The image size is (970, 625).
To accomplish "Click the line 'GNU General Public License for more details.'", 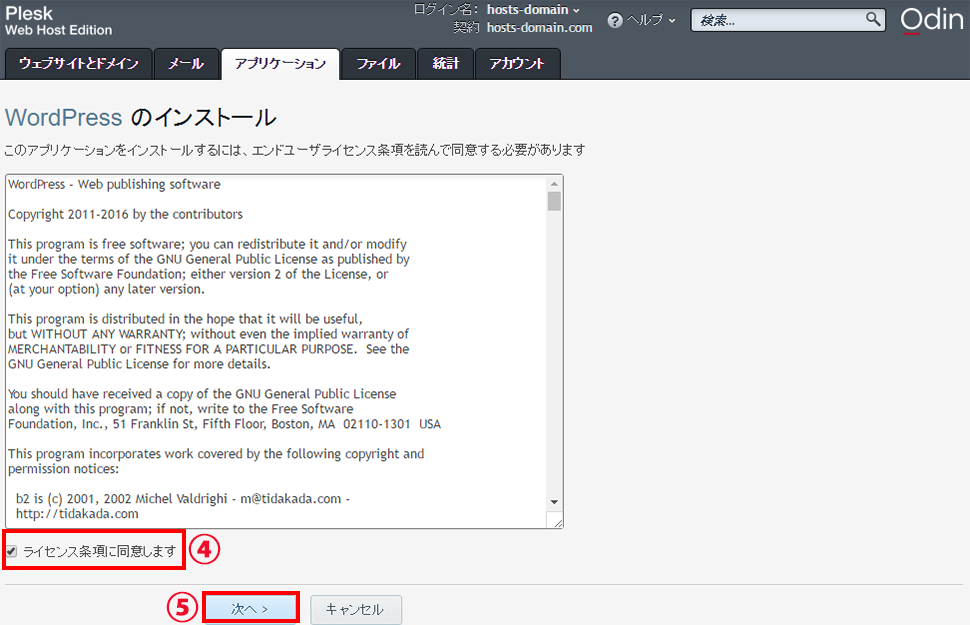I will click(x=139, y=364).
